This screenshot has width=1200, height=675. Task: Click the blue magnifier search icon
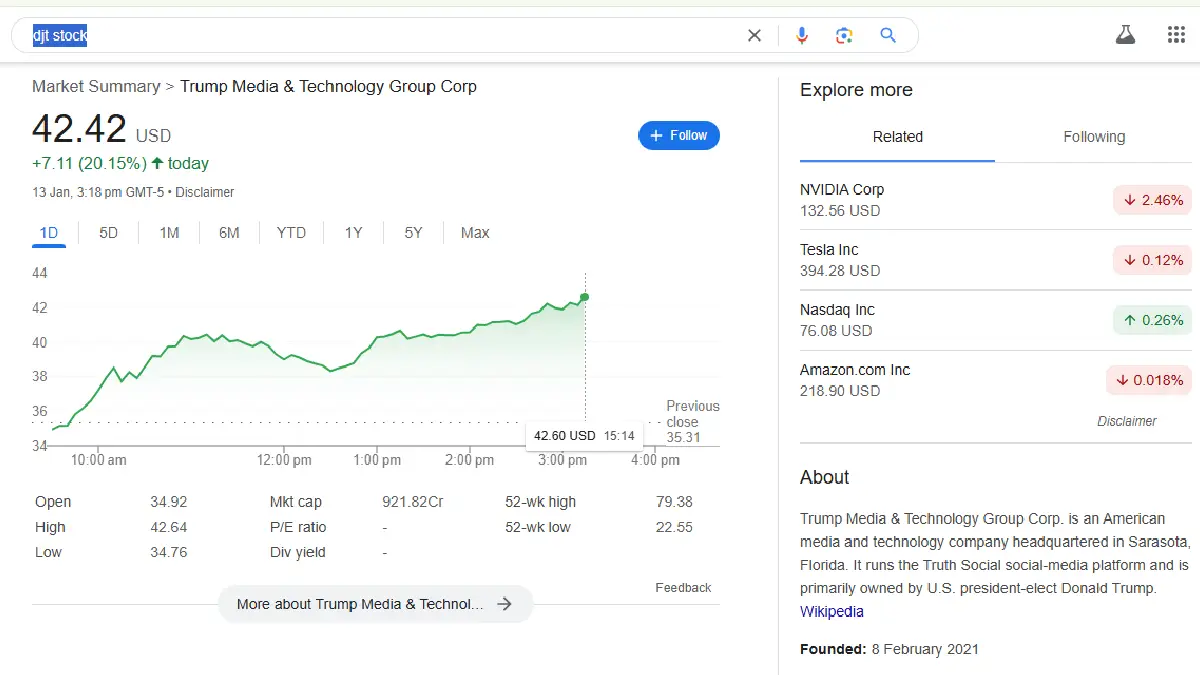tap(888, 35)
